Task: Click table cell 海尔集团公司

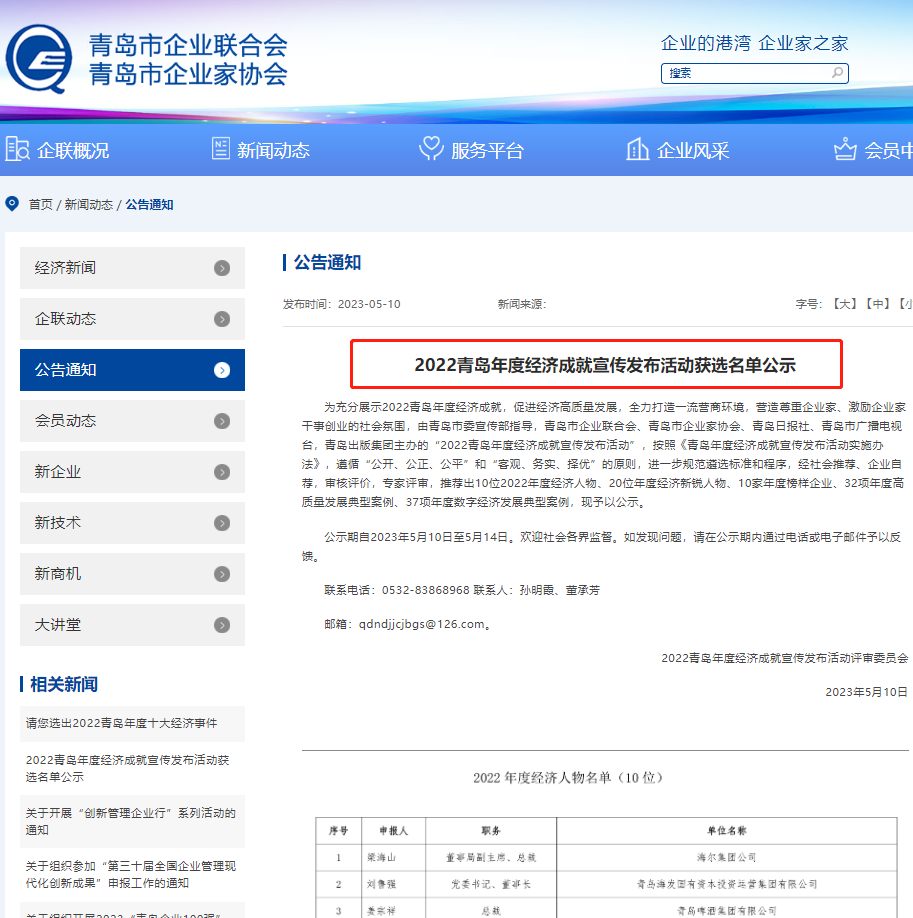Action: tap(726, 857)
